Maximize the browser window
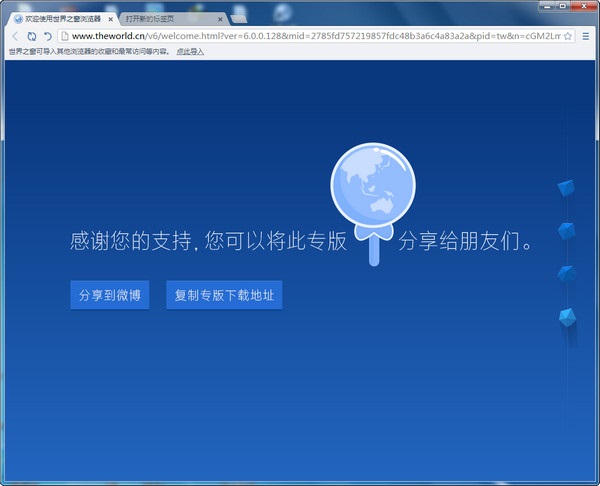This screenshot has width=600, height=486. (x=563, y=6)
